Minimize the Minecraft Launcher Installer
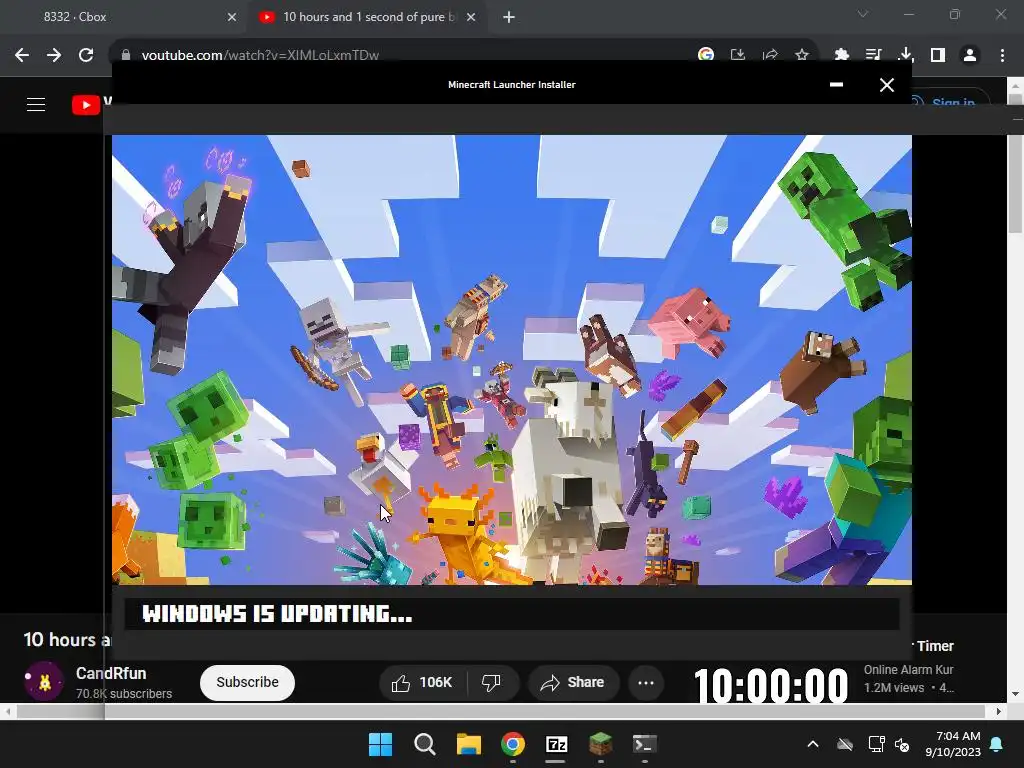 click(x=836, y=84)
